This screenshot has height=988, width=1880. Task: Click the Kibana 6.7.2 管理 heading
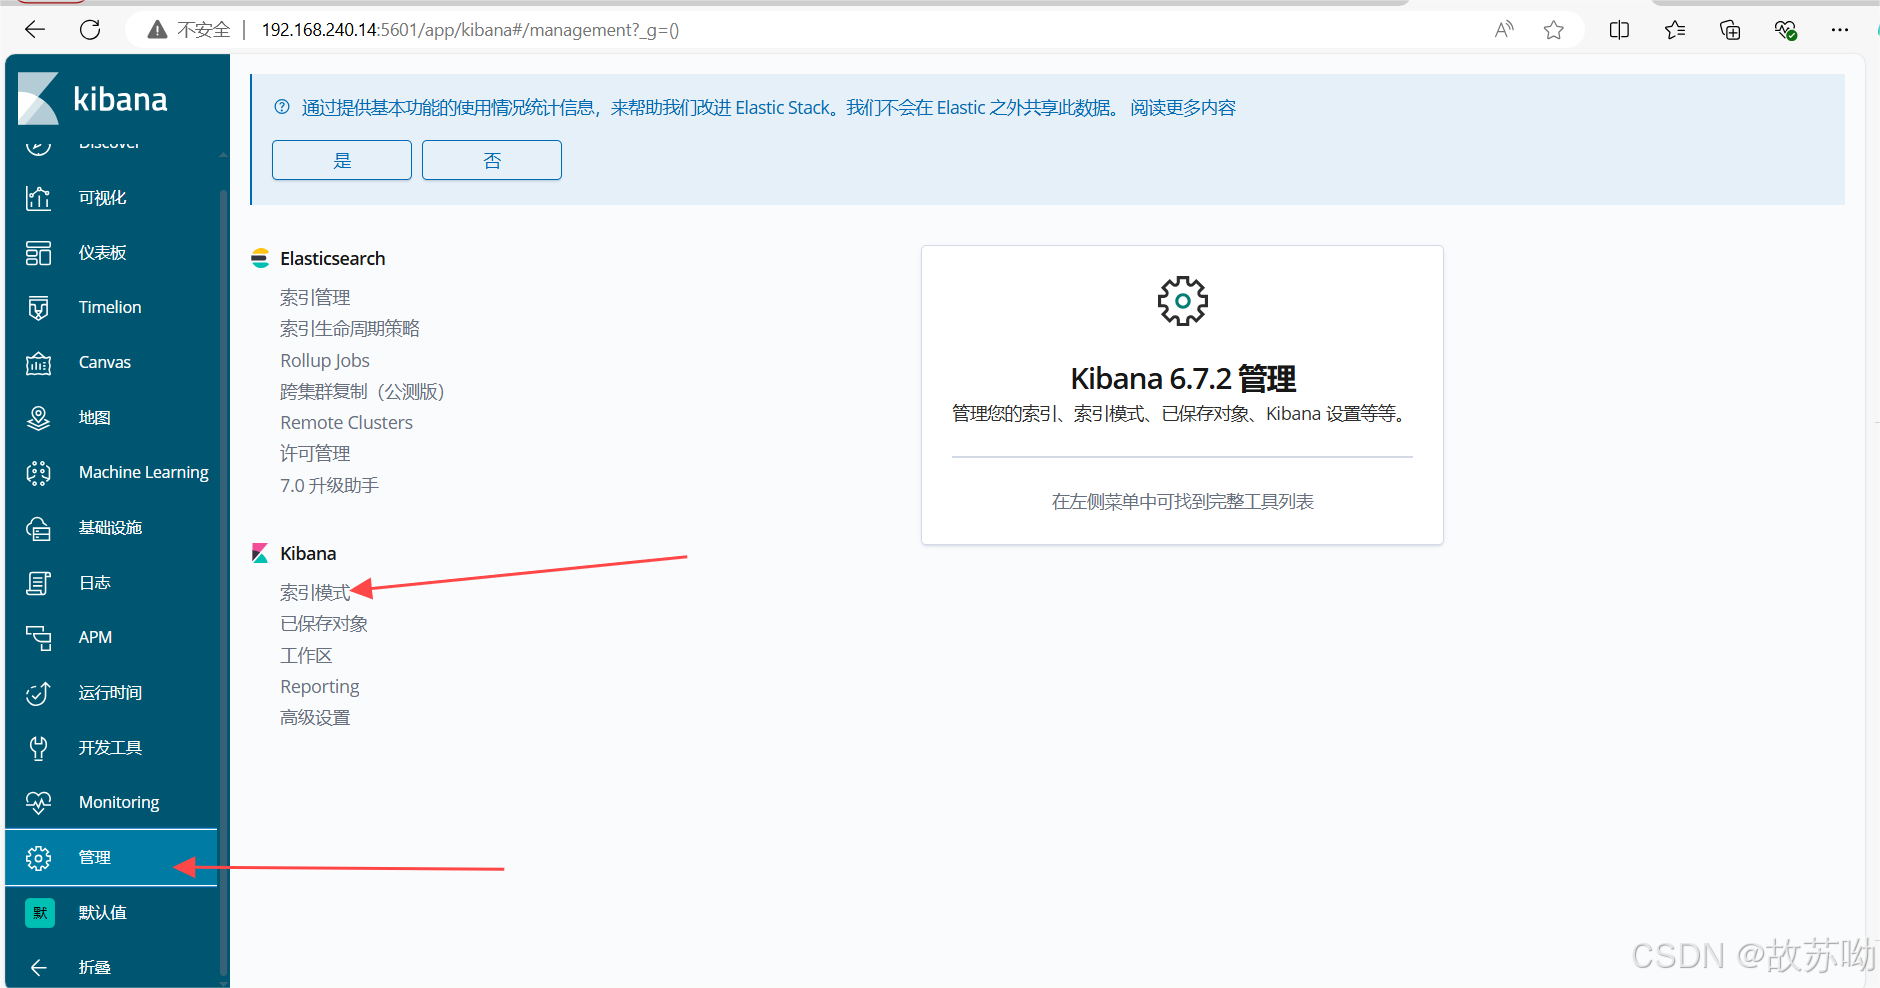(x=1183, y=379)
